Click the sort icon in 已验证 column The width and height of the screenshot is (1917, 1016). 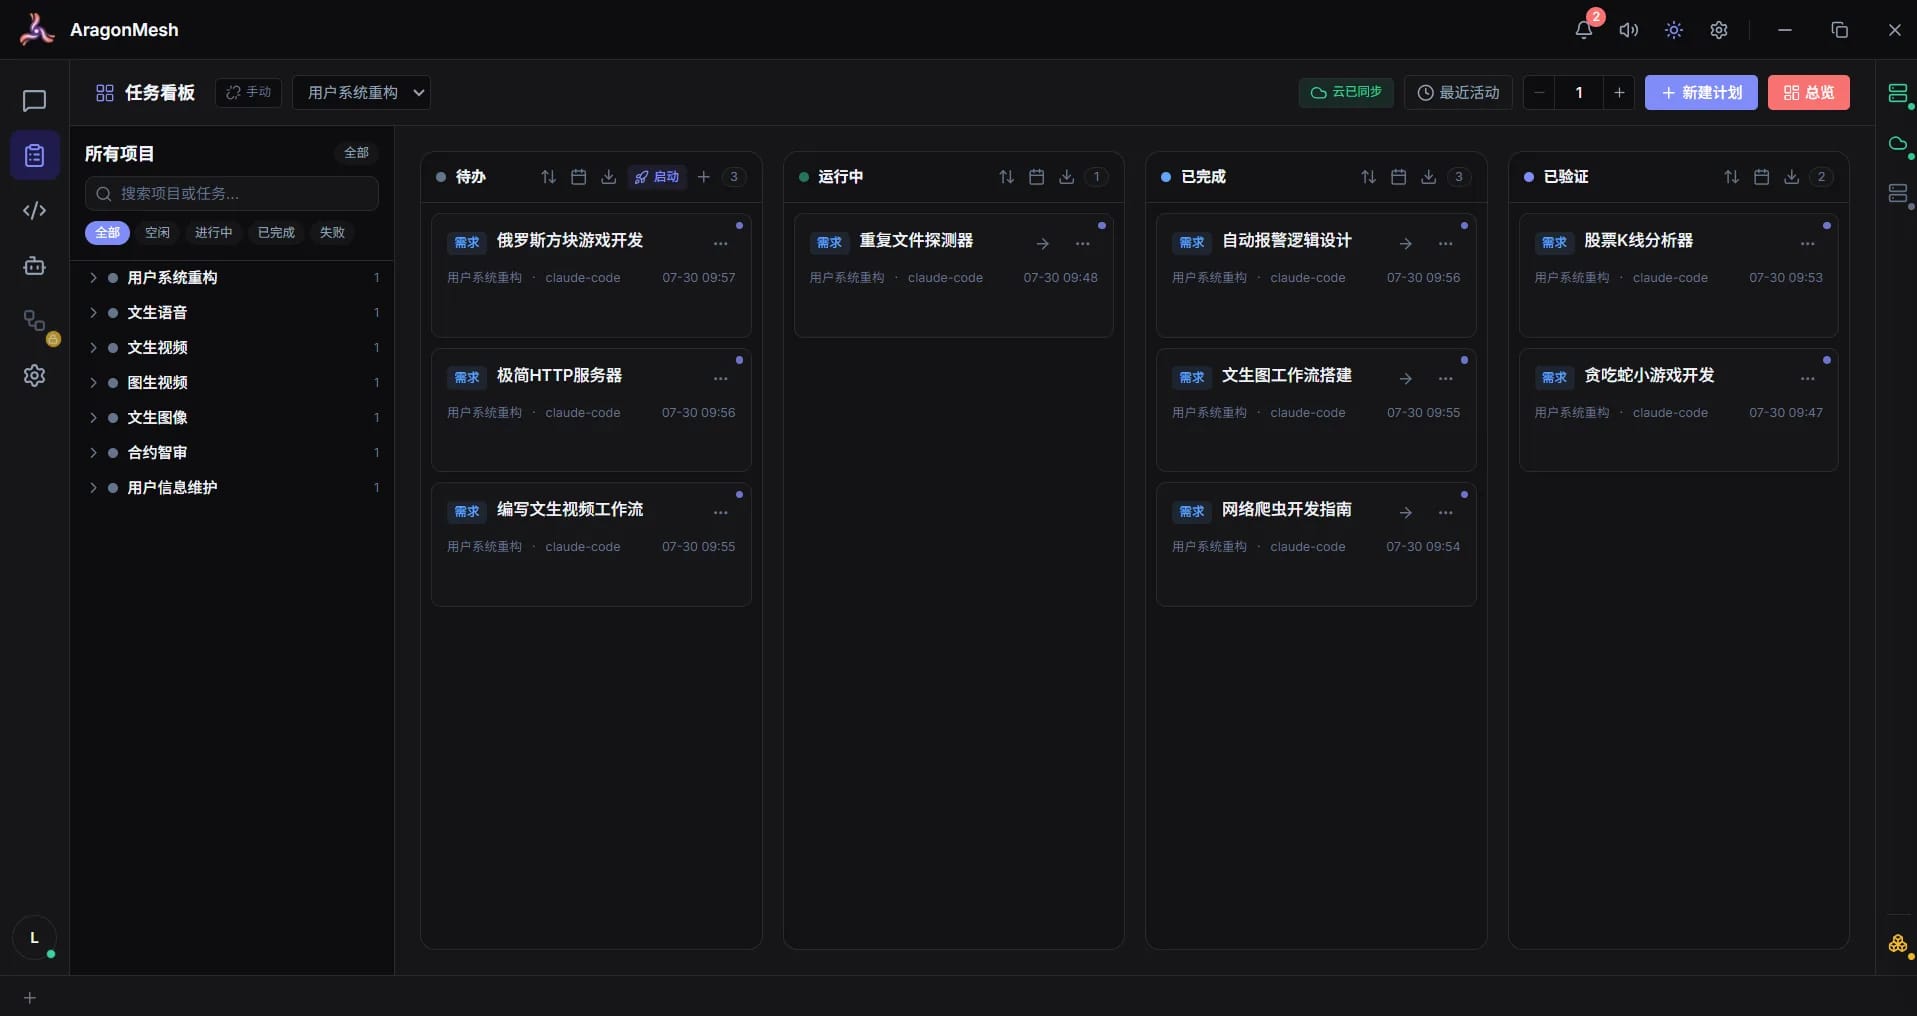tap(1731, 177)
